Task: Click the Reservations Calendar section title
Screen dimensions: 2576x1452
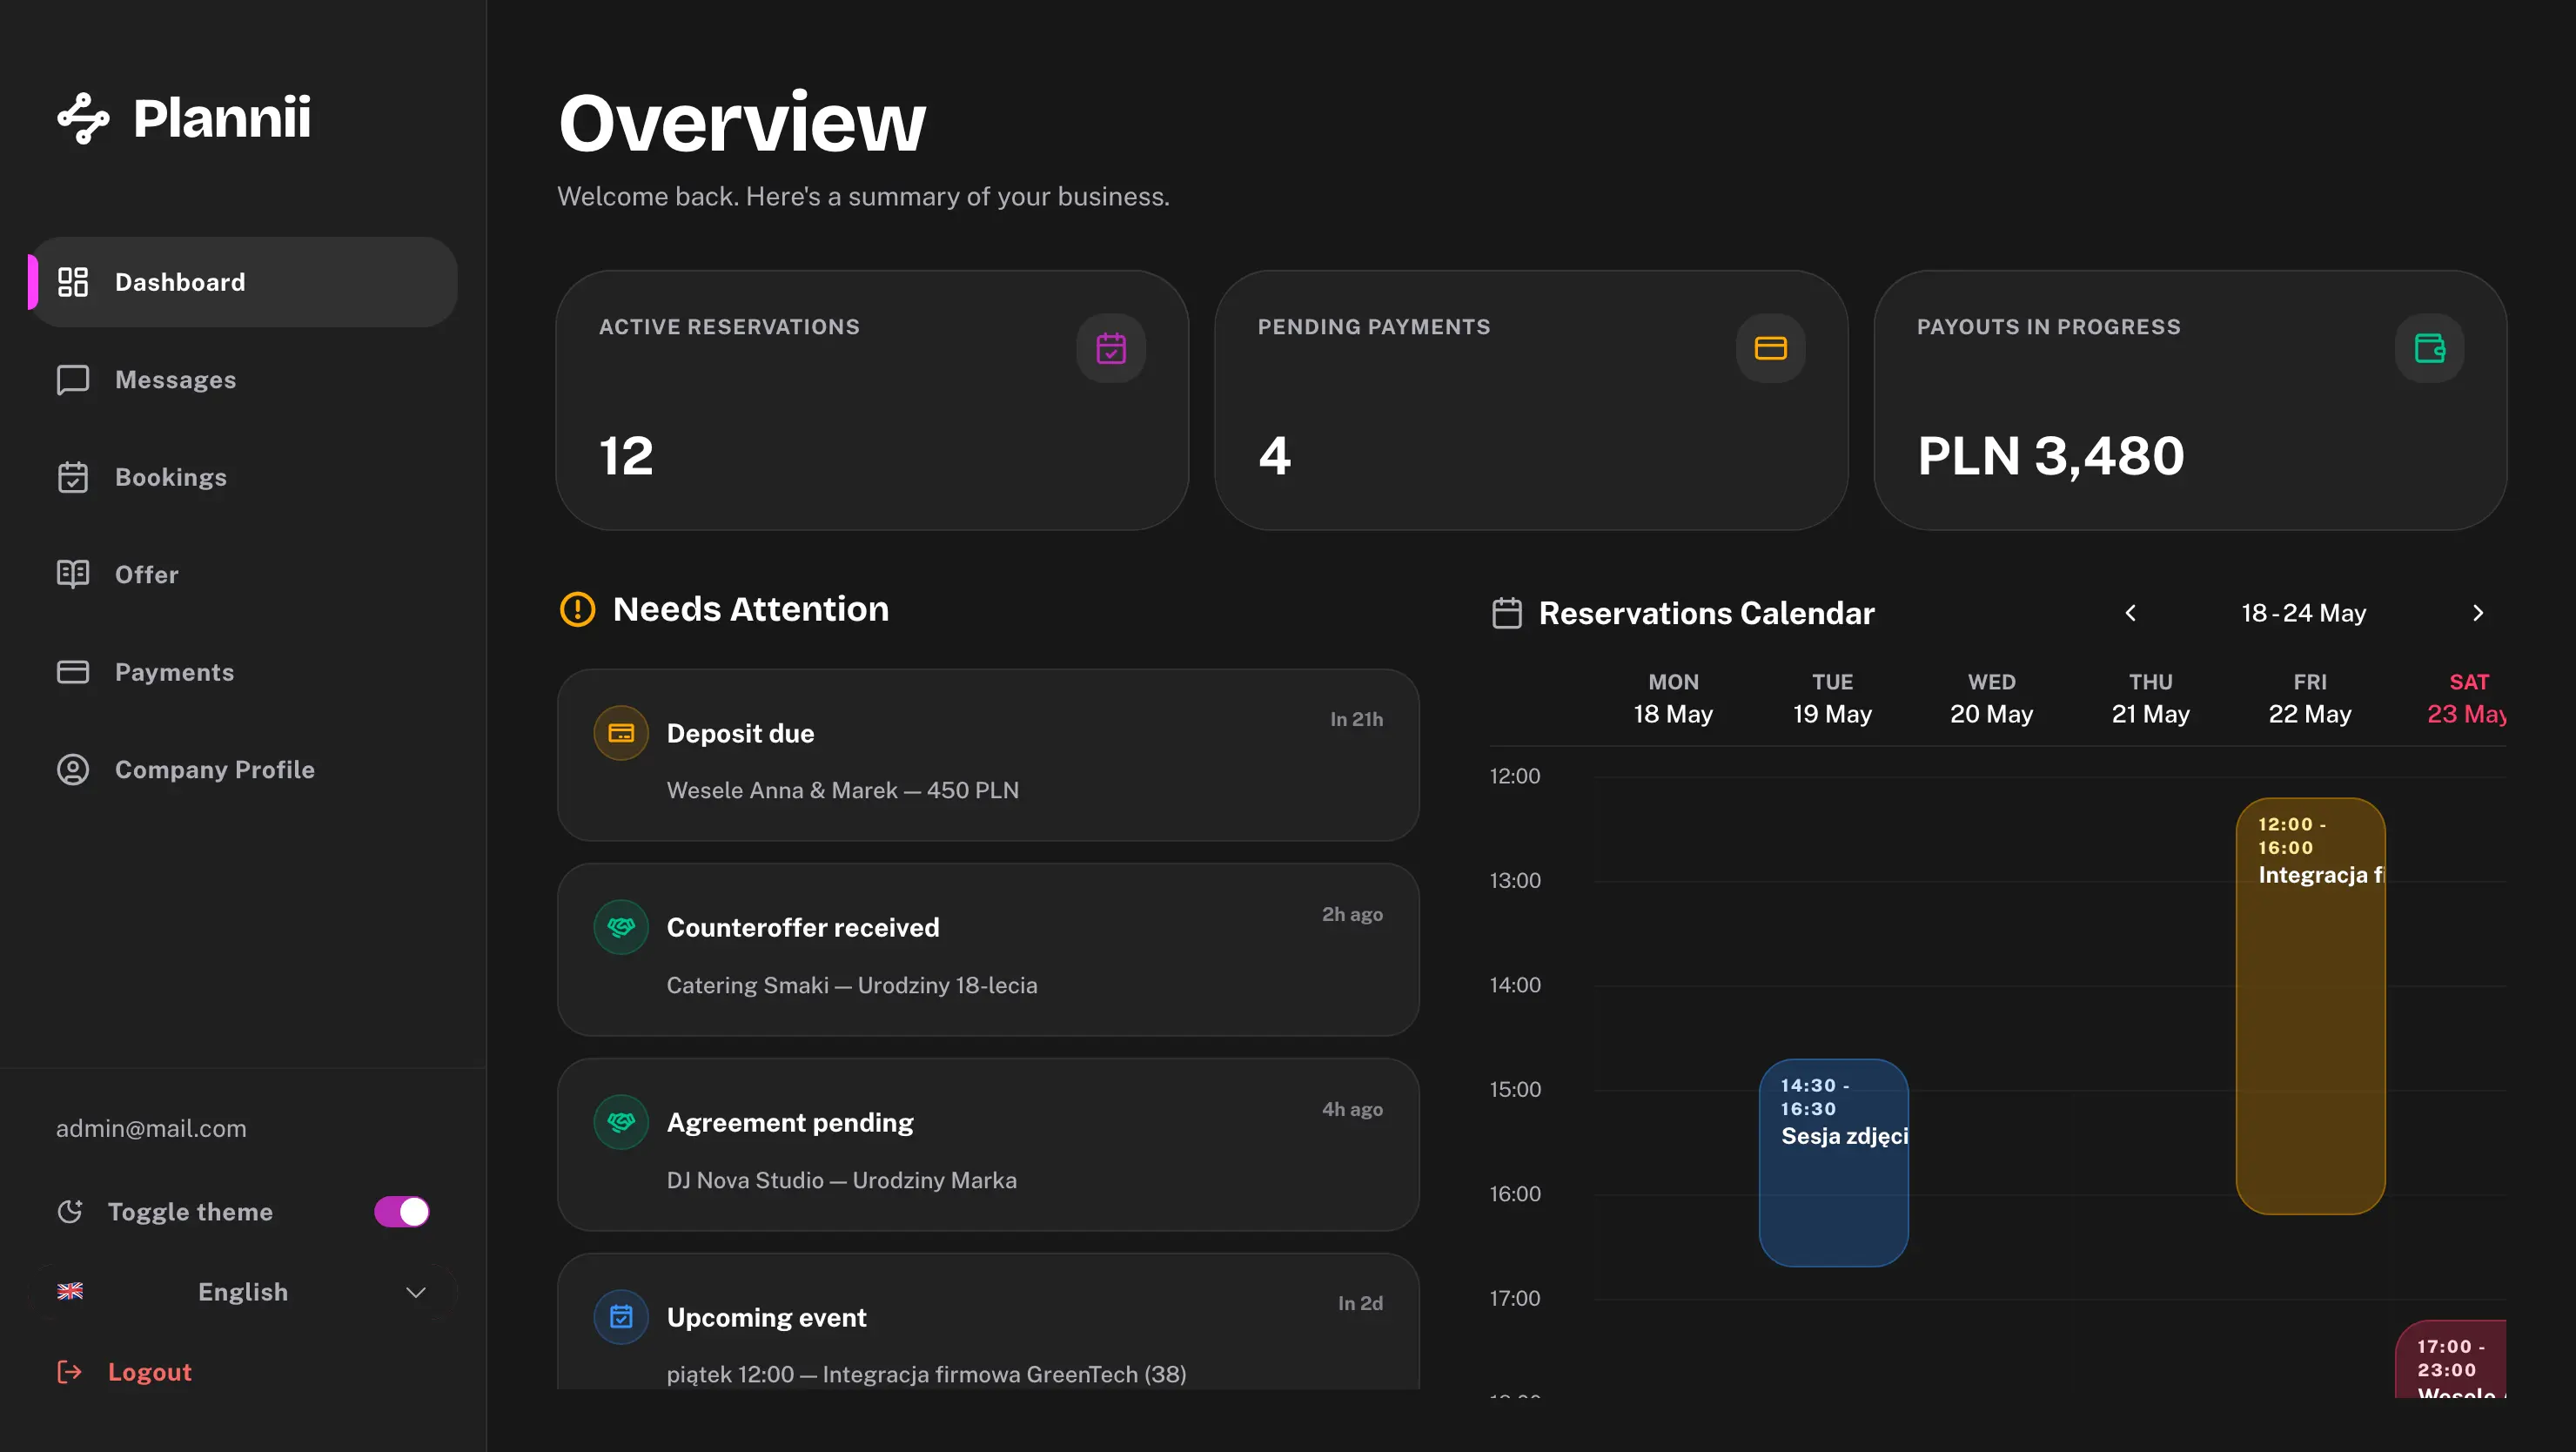Action: [1707, 613]
